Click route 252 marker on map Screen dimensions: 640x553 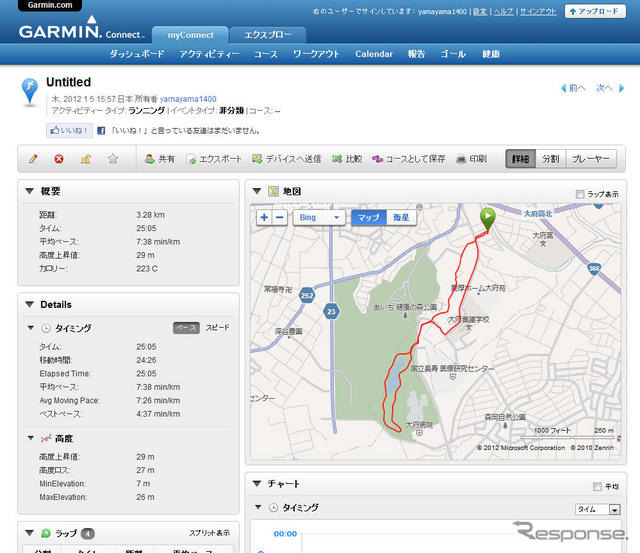point(307,295)
